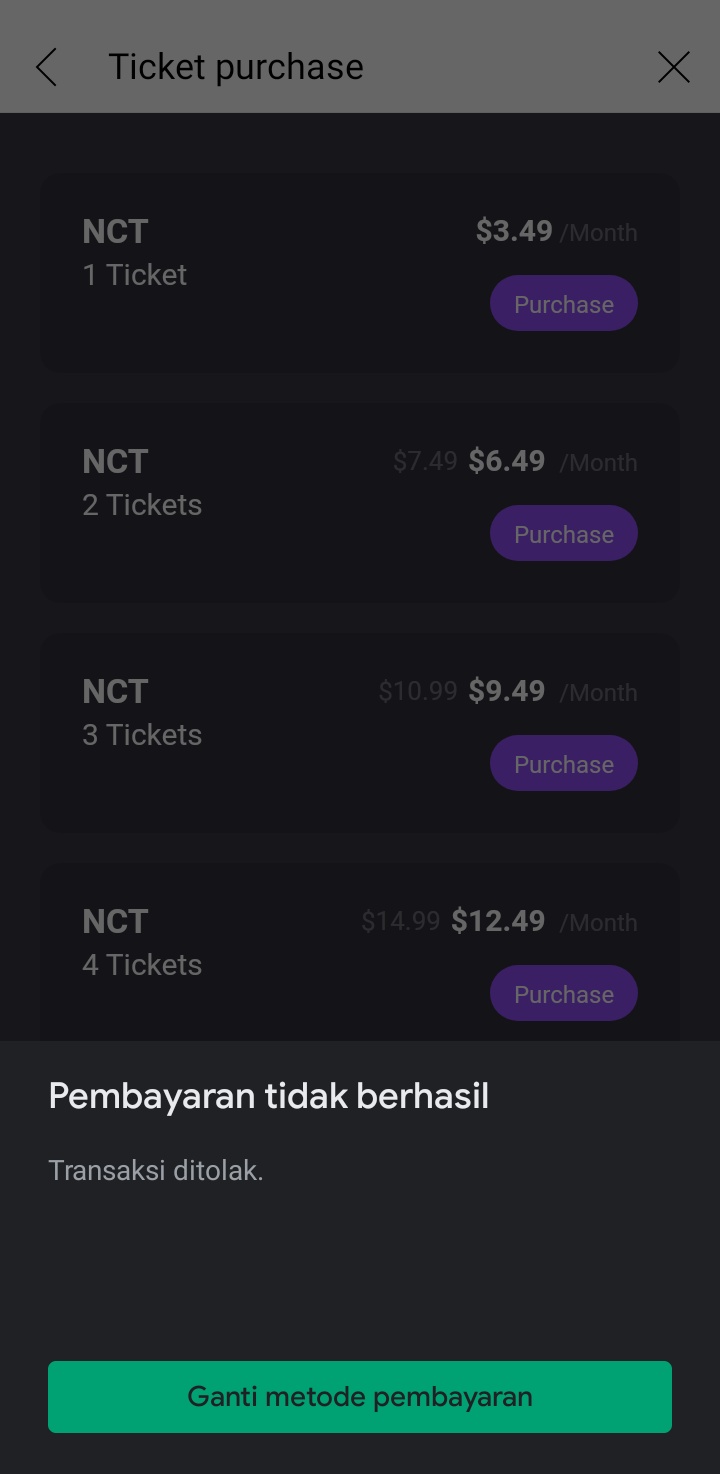The image size is (720, 1474).
Task: Select the NCT 2 Tickets label
Action: click(x=142, y=483)
